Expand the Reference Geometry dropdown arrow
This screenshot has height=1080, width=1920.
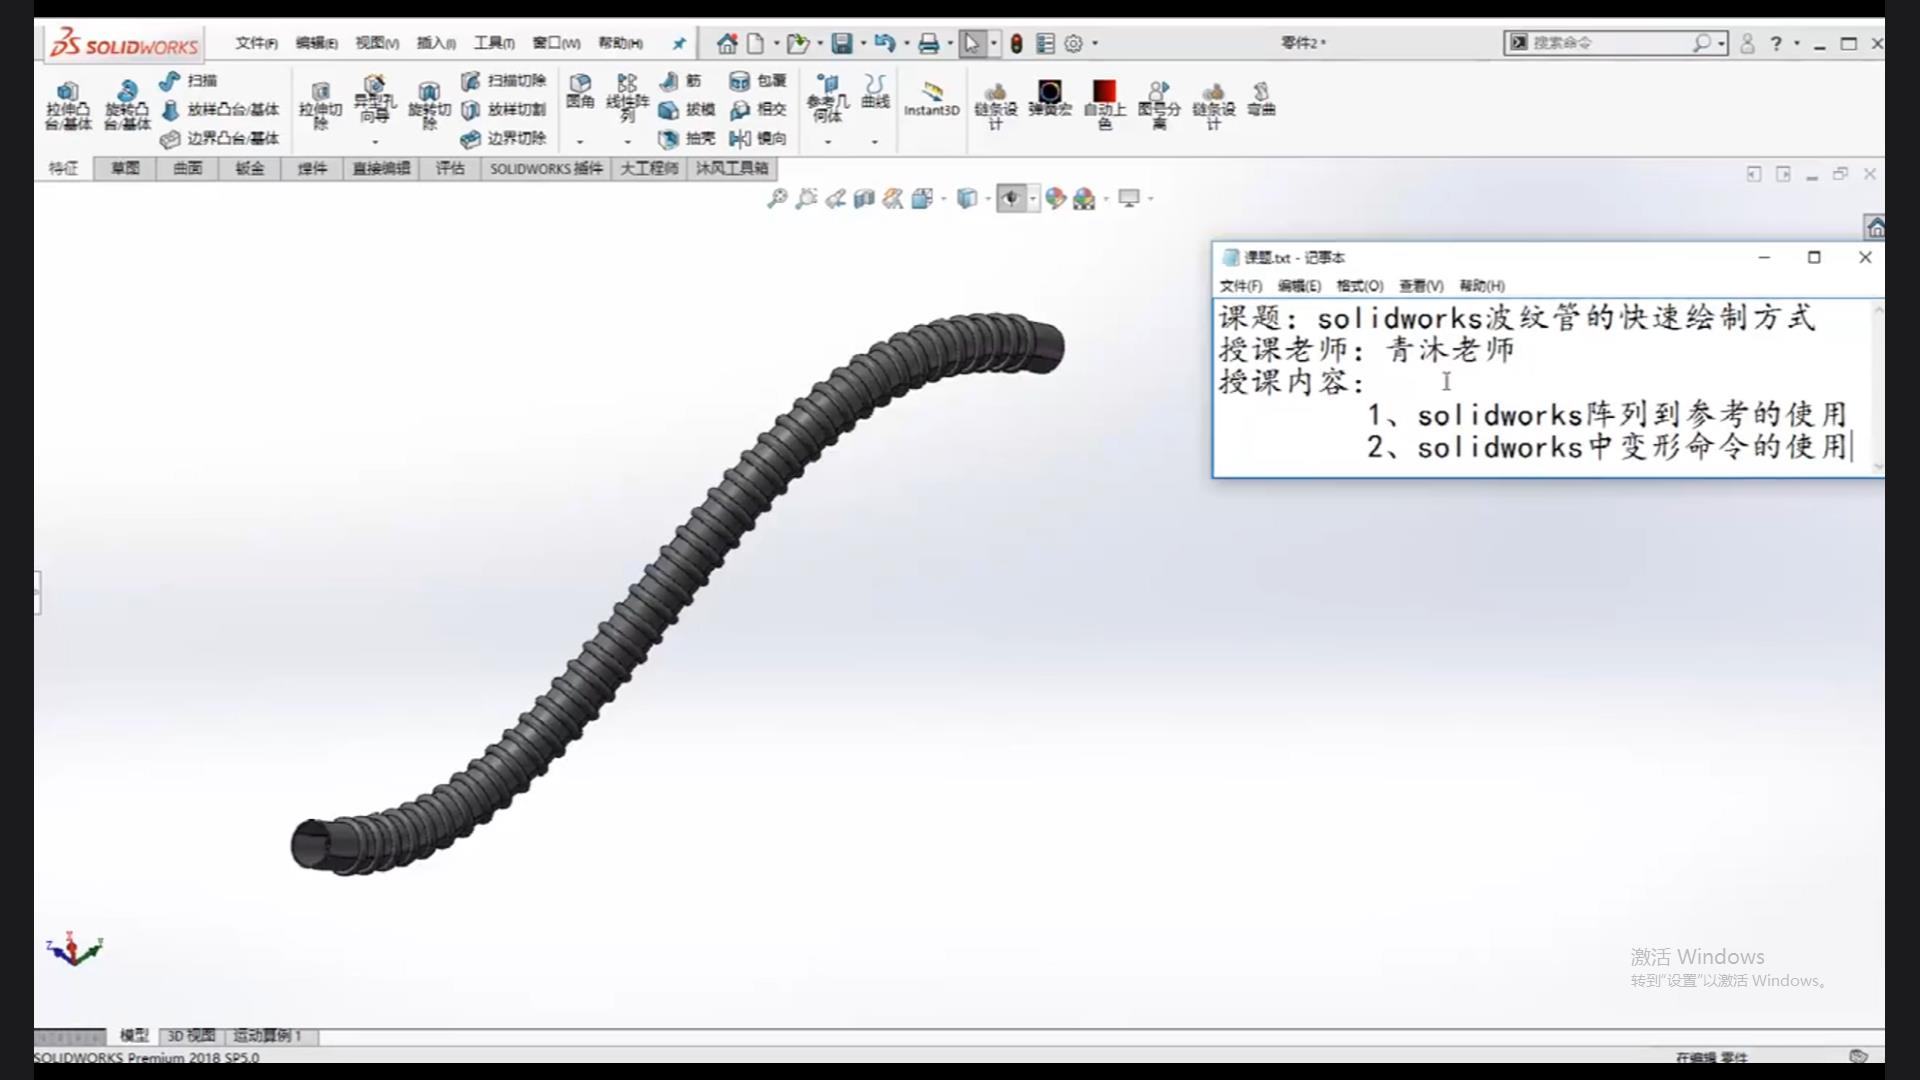tap(827, 142)
